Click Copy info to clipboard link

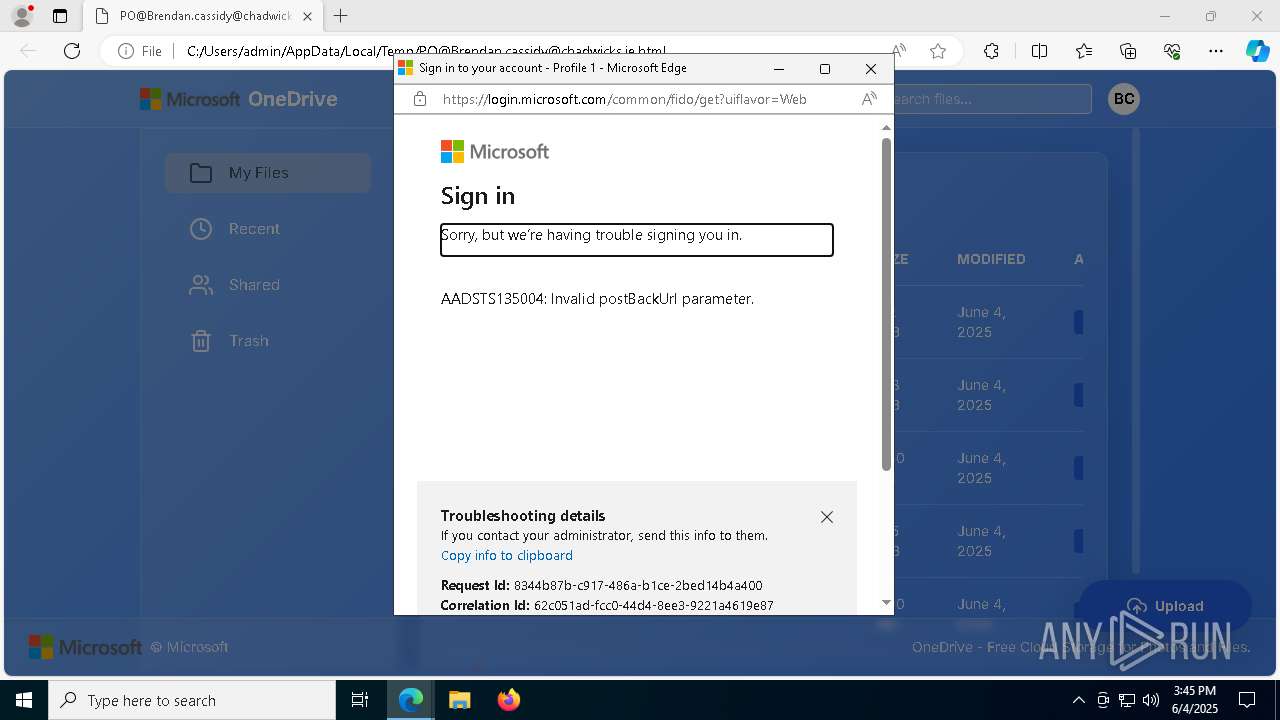[x=507, y=556]
